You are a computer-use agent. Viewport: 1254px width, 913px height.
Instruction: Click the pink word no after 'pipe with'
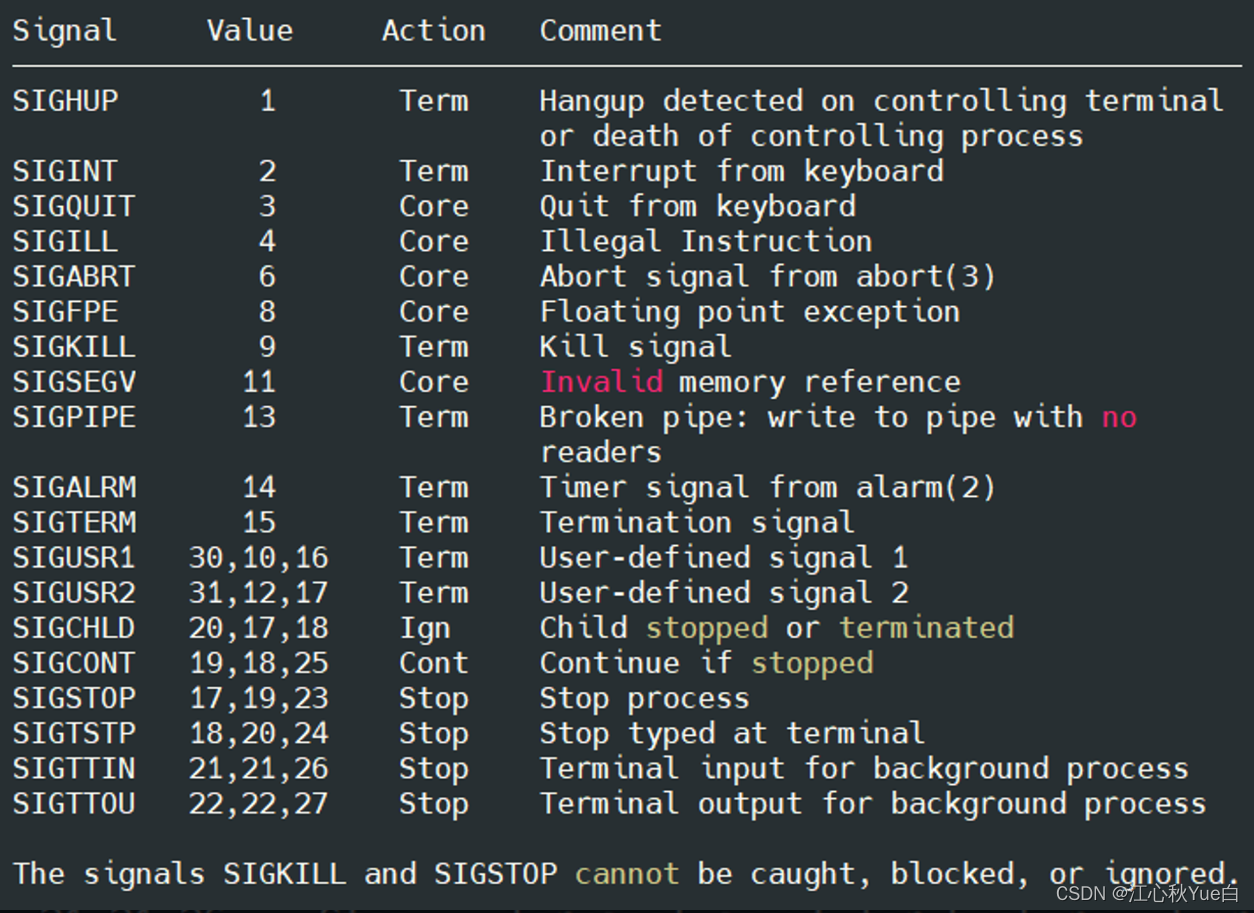pos(1119,417)
